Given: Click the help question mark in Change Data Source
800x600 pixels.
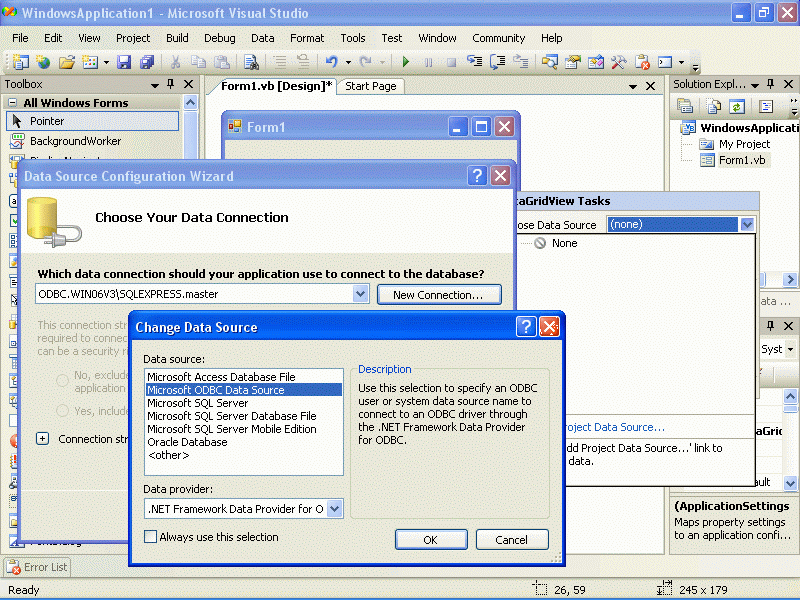Looking at the screenshot, I should click(527, 327).
